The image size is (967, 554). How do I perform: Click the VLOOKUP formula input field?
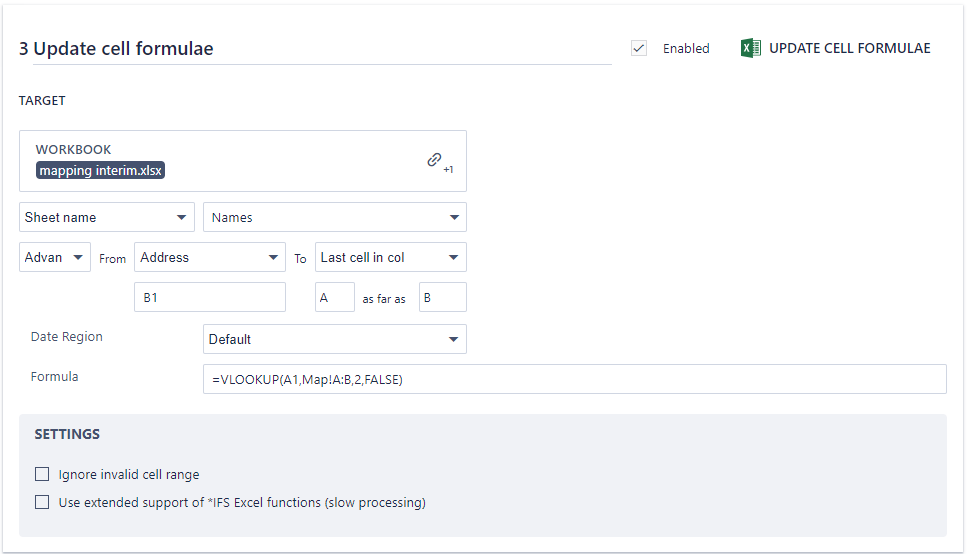tap(574, 379)
